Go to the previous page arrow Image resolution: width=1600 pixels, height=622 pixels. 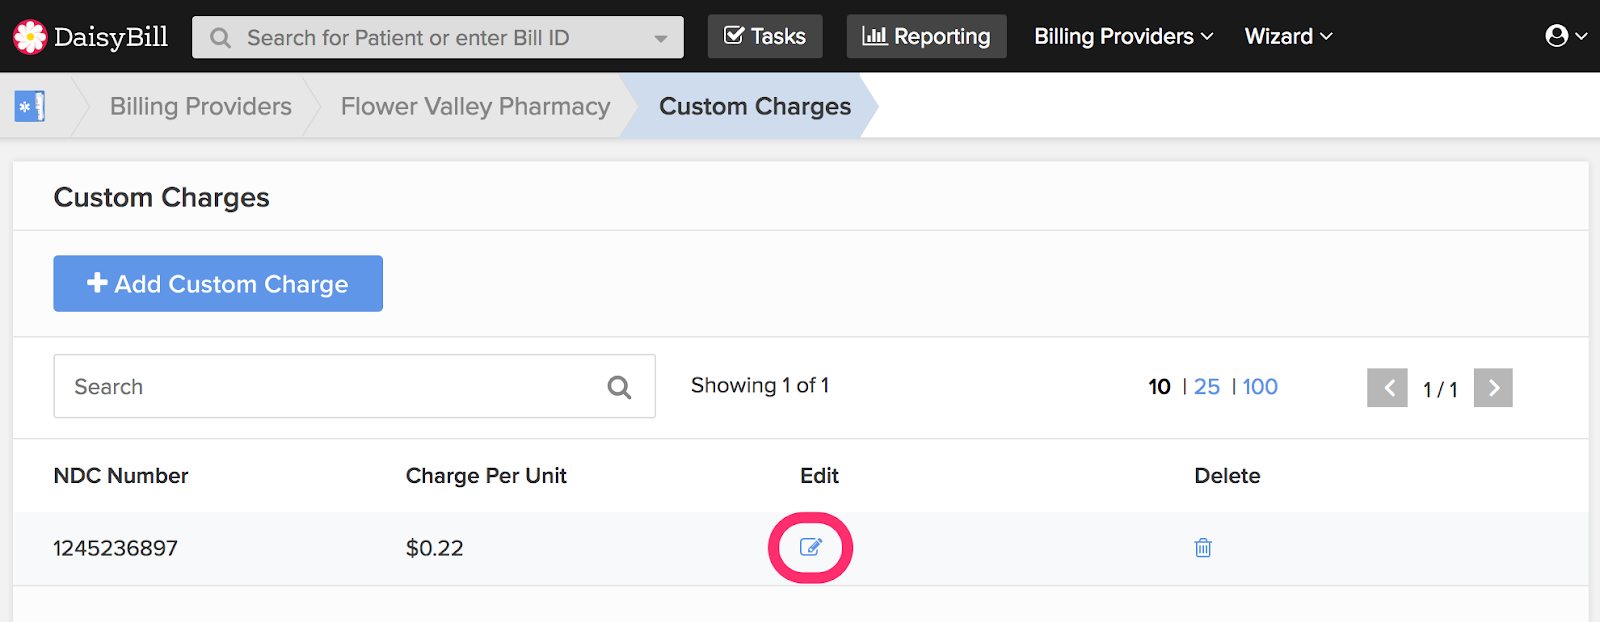(x=1387, y=388)
